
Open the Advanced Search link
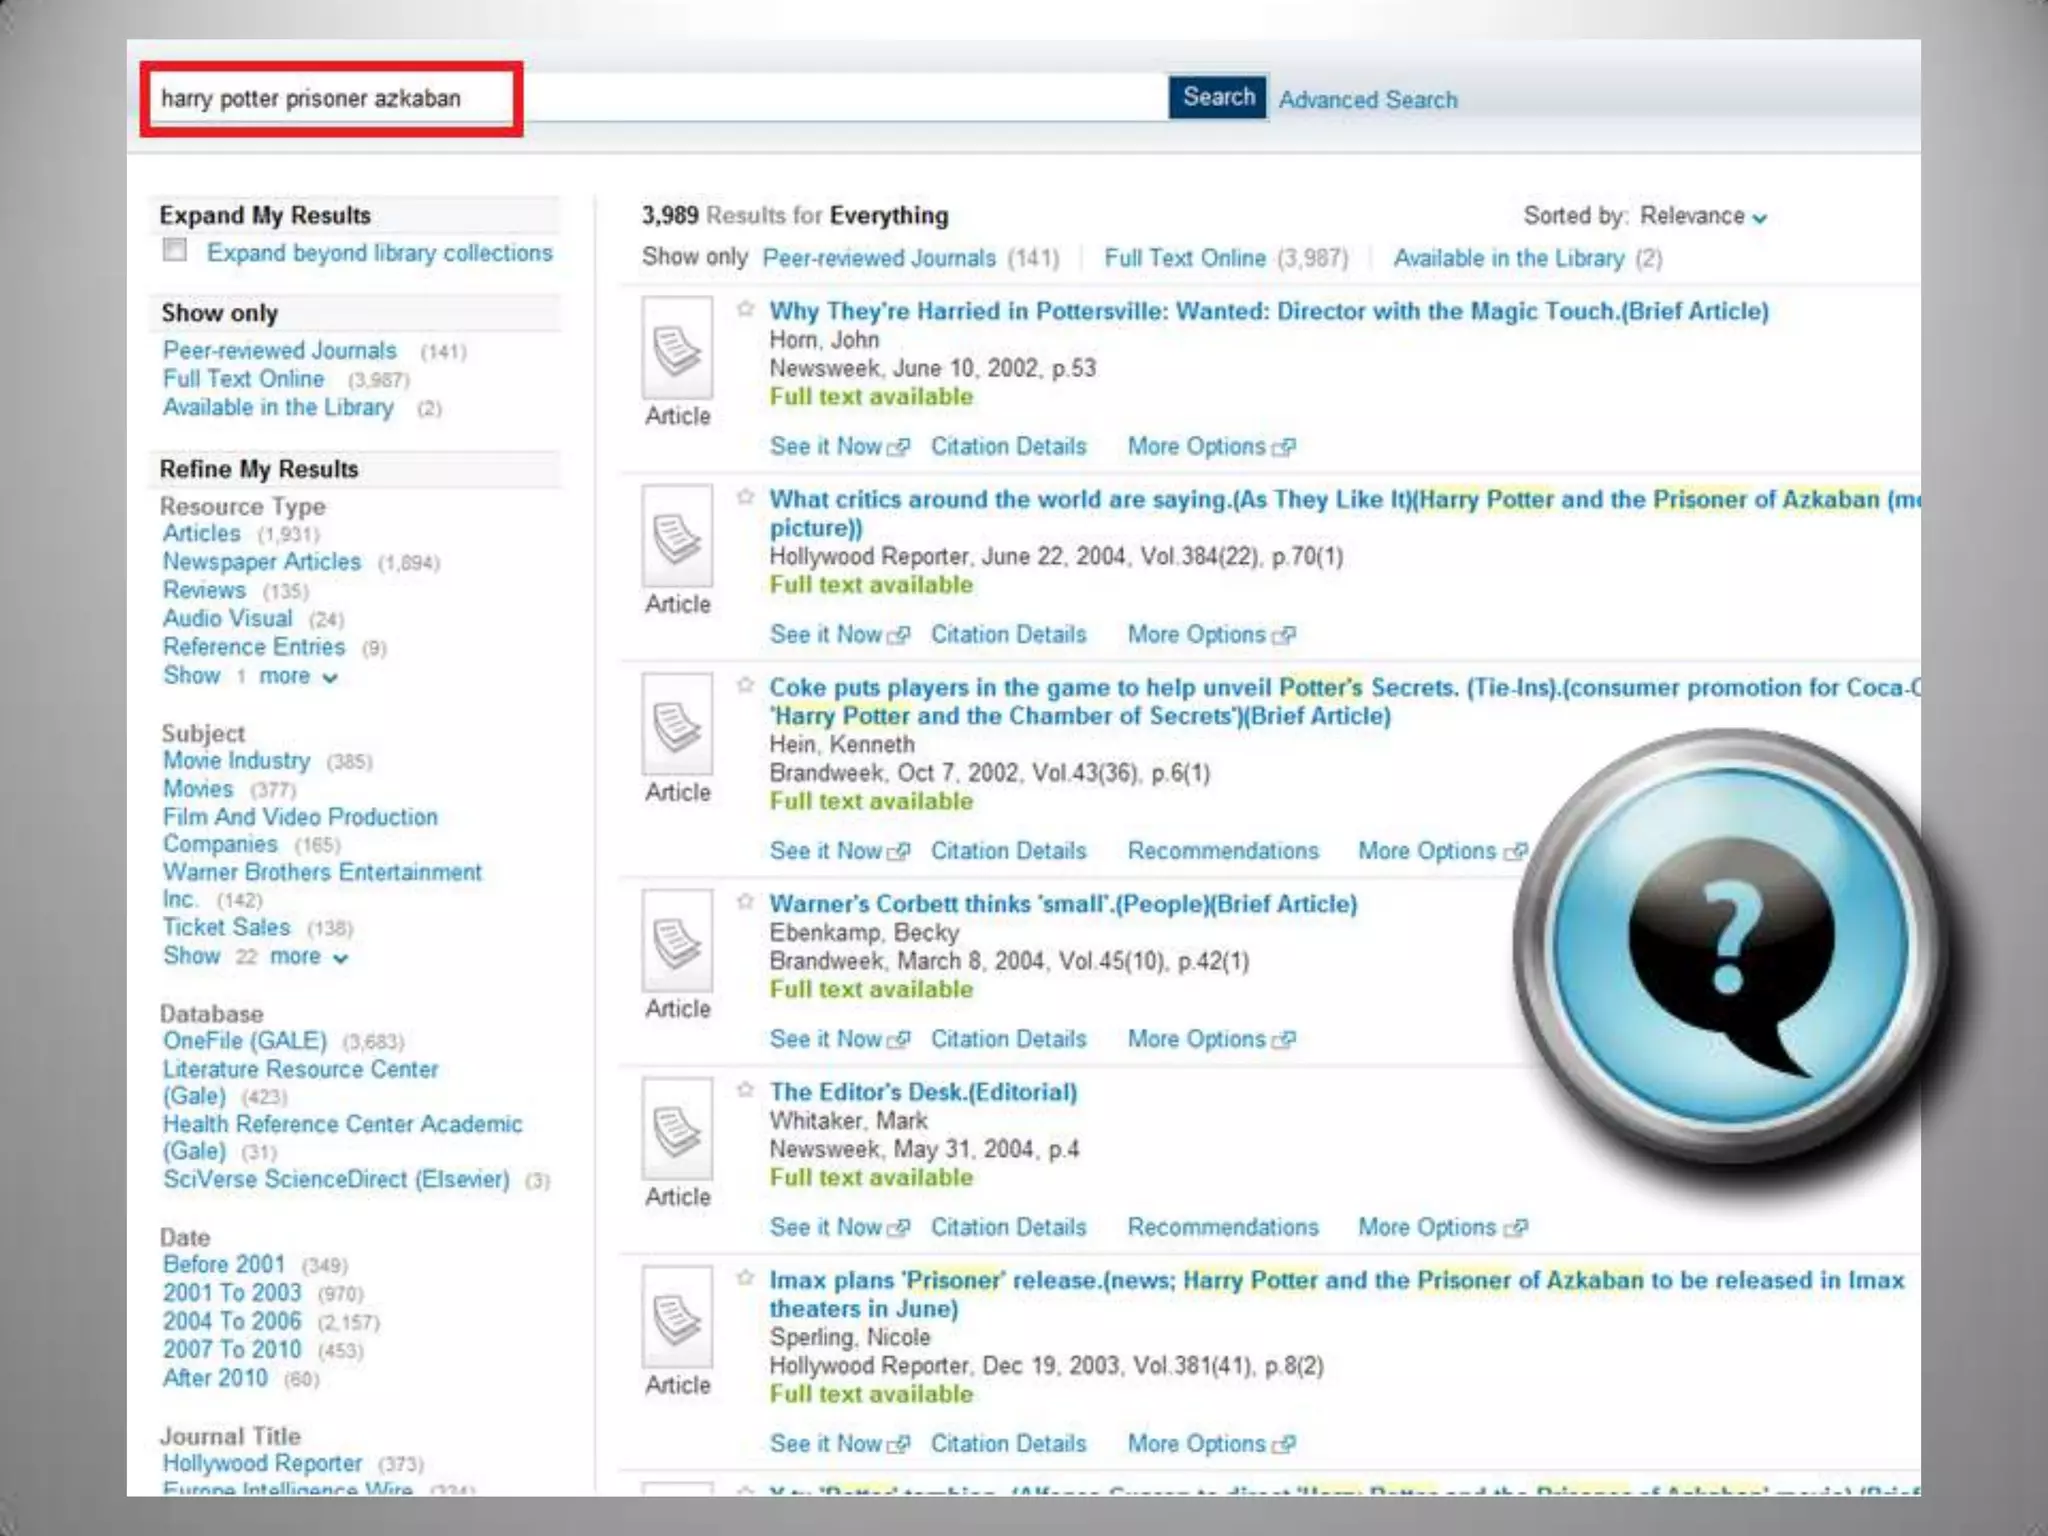pyautogui.click(x=1367, y=100)
